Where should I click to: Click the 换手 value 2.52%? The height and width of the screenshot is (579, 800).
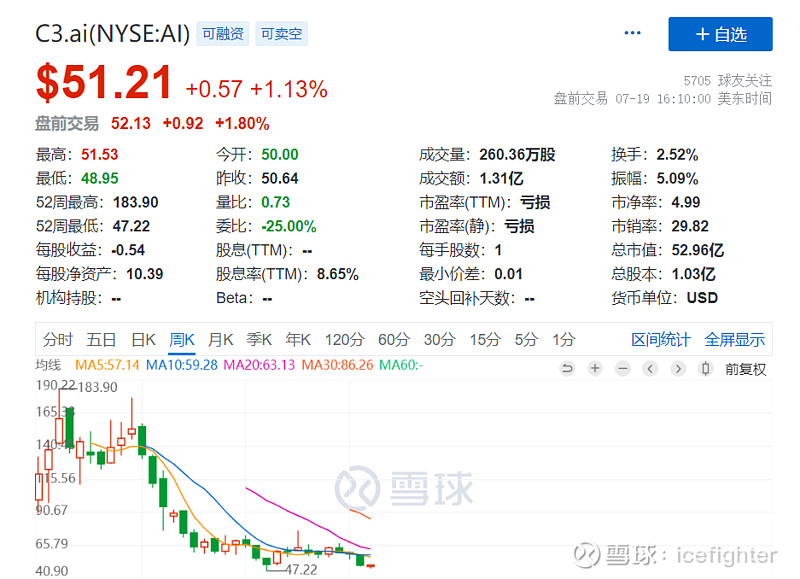coord(677,155)
